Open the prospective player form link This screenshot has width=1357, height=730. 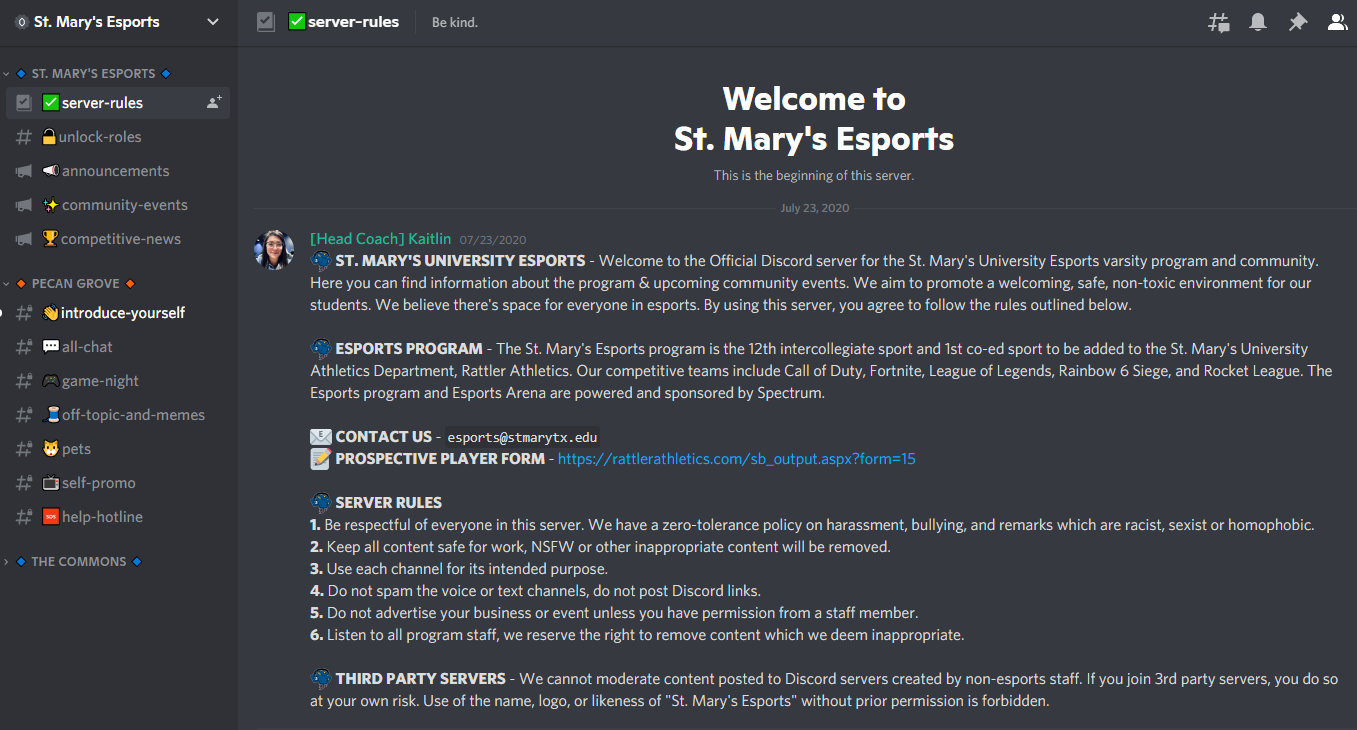pos(736,459)
